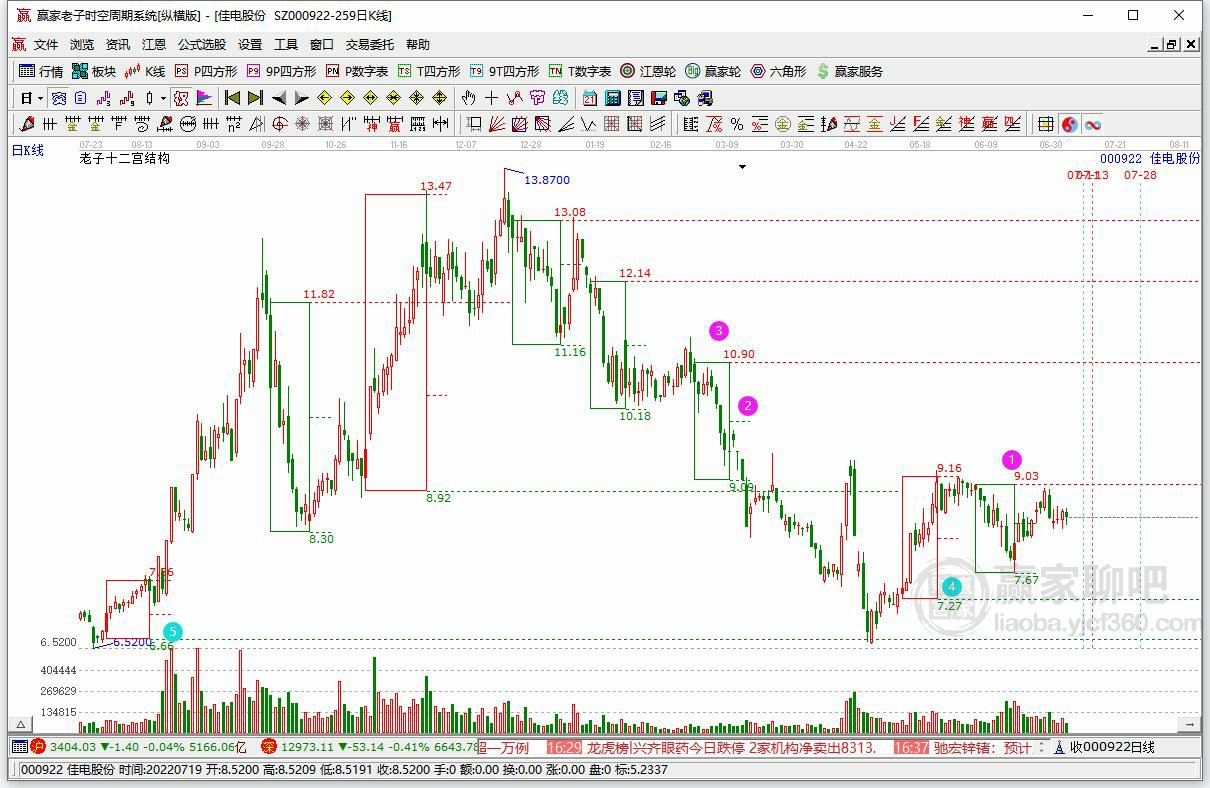
Task: Open 赢家服务 with the dollar icon
Action: (850, 71)
